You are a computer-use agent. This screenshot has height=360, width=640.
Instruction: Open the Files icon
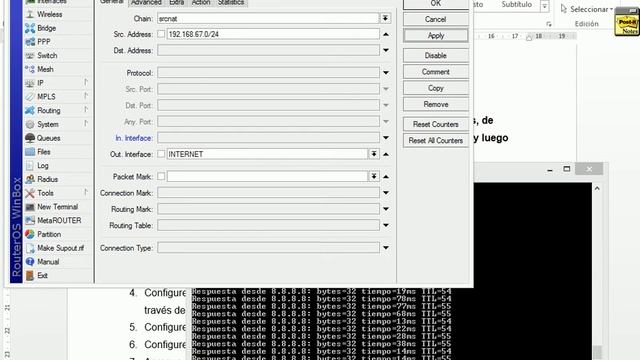[x=30, y=152]
